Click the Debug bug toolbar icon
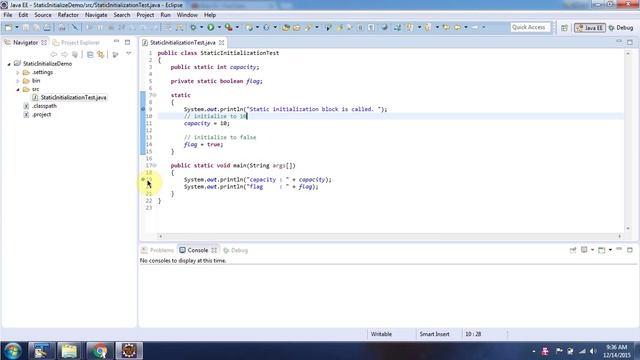This screenshot has height=360, width=640. tap(193, 27)
